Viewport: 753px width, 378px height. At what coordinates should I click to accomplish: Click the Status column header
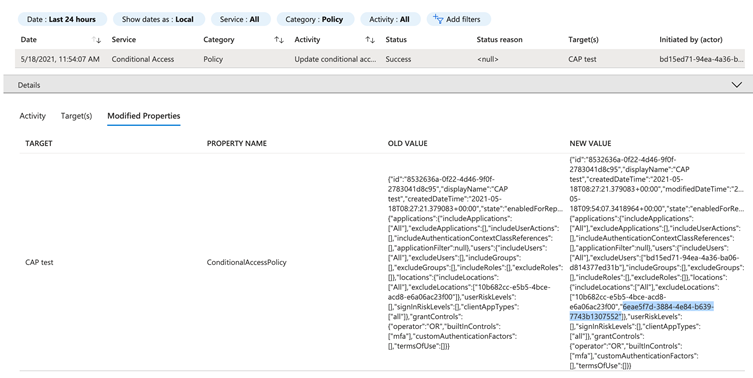[x=396, y=40]
